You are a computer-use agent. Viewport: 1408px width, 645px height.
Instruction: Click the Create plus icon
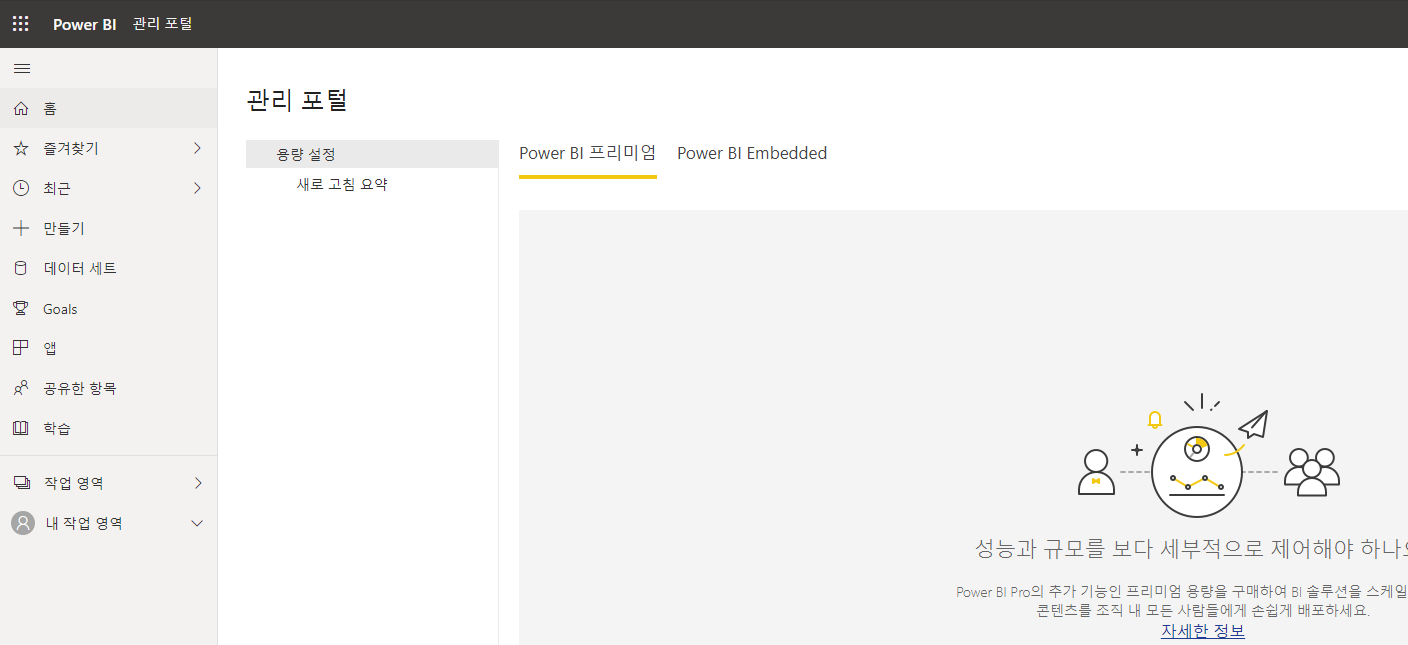[x=21, y=228]
